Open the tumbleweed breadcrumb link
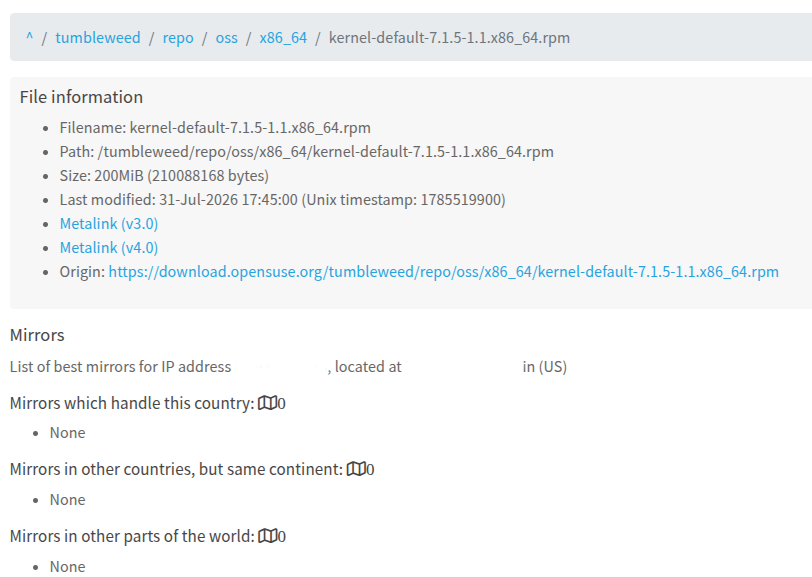 point(98,38)
